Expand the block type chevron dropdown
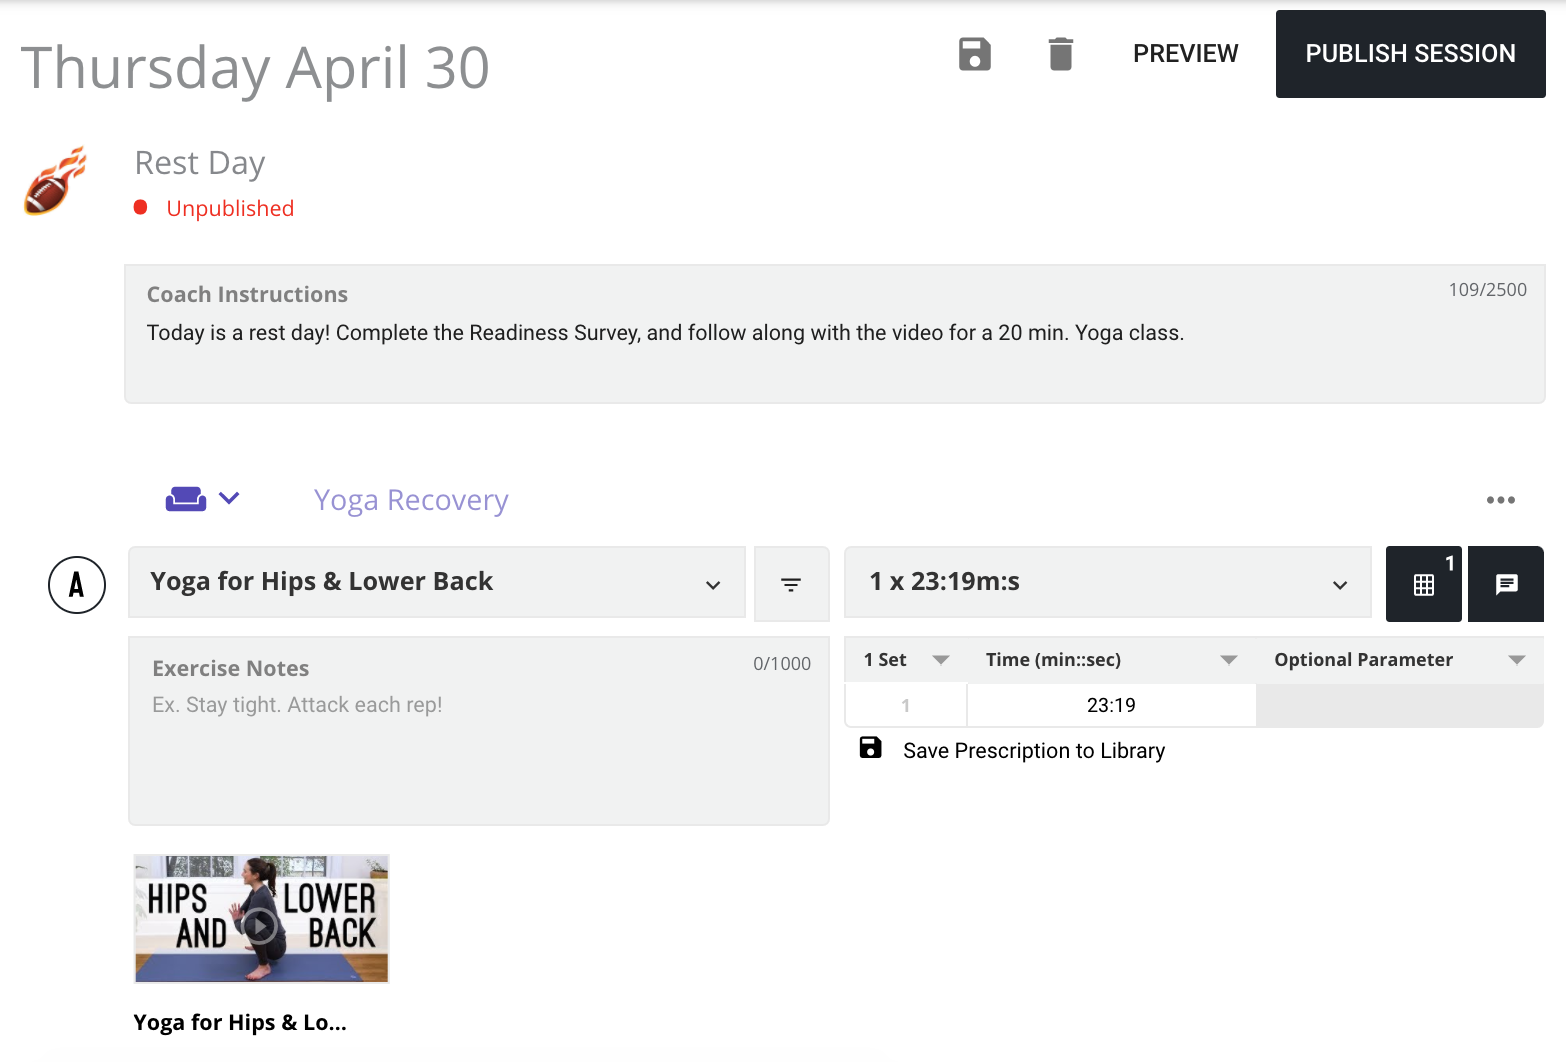1566x1062 pixels. [x=229, y=498]
